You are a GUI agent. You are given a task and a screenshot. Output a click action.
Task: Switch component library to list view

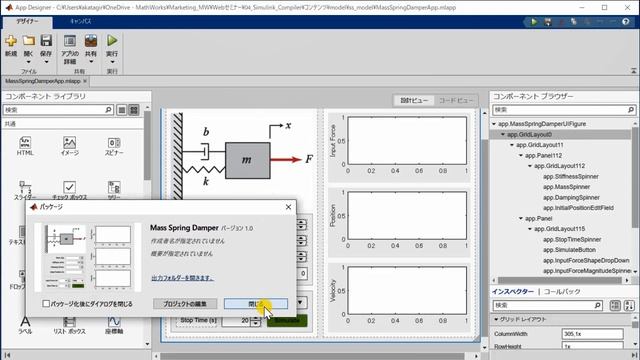pos(122,110)
